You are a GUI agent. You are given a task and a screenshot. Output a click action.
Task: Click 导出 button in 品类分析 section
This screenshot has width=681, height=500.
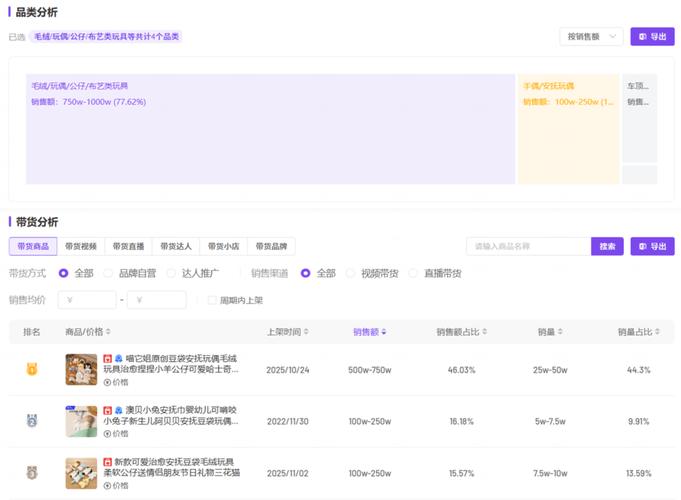tap(652, 36)
